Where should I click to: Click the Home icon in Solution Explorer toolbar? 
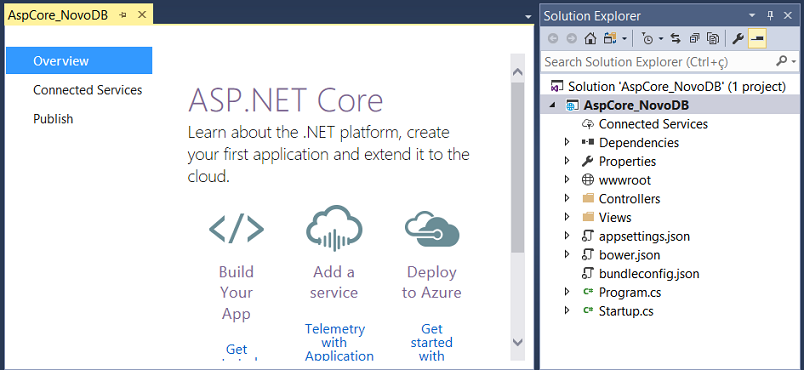[590, 38]
